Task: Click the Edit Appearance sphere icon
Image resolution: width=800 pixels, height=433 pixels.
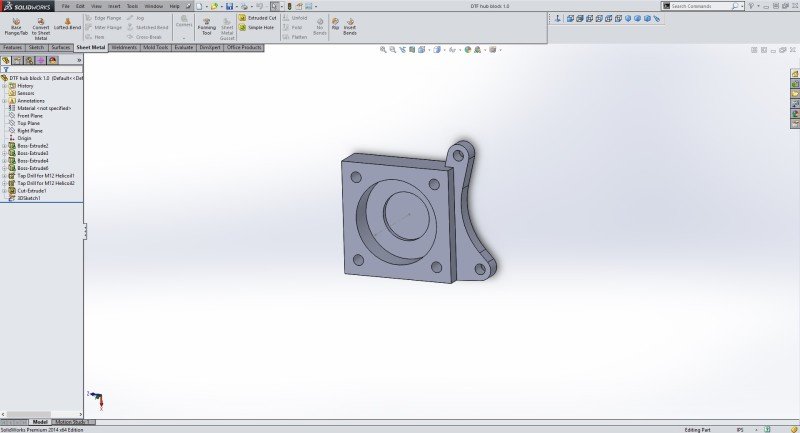Action: pyautogui.click(x=467, y=49)
